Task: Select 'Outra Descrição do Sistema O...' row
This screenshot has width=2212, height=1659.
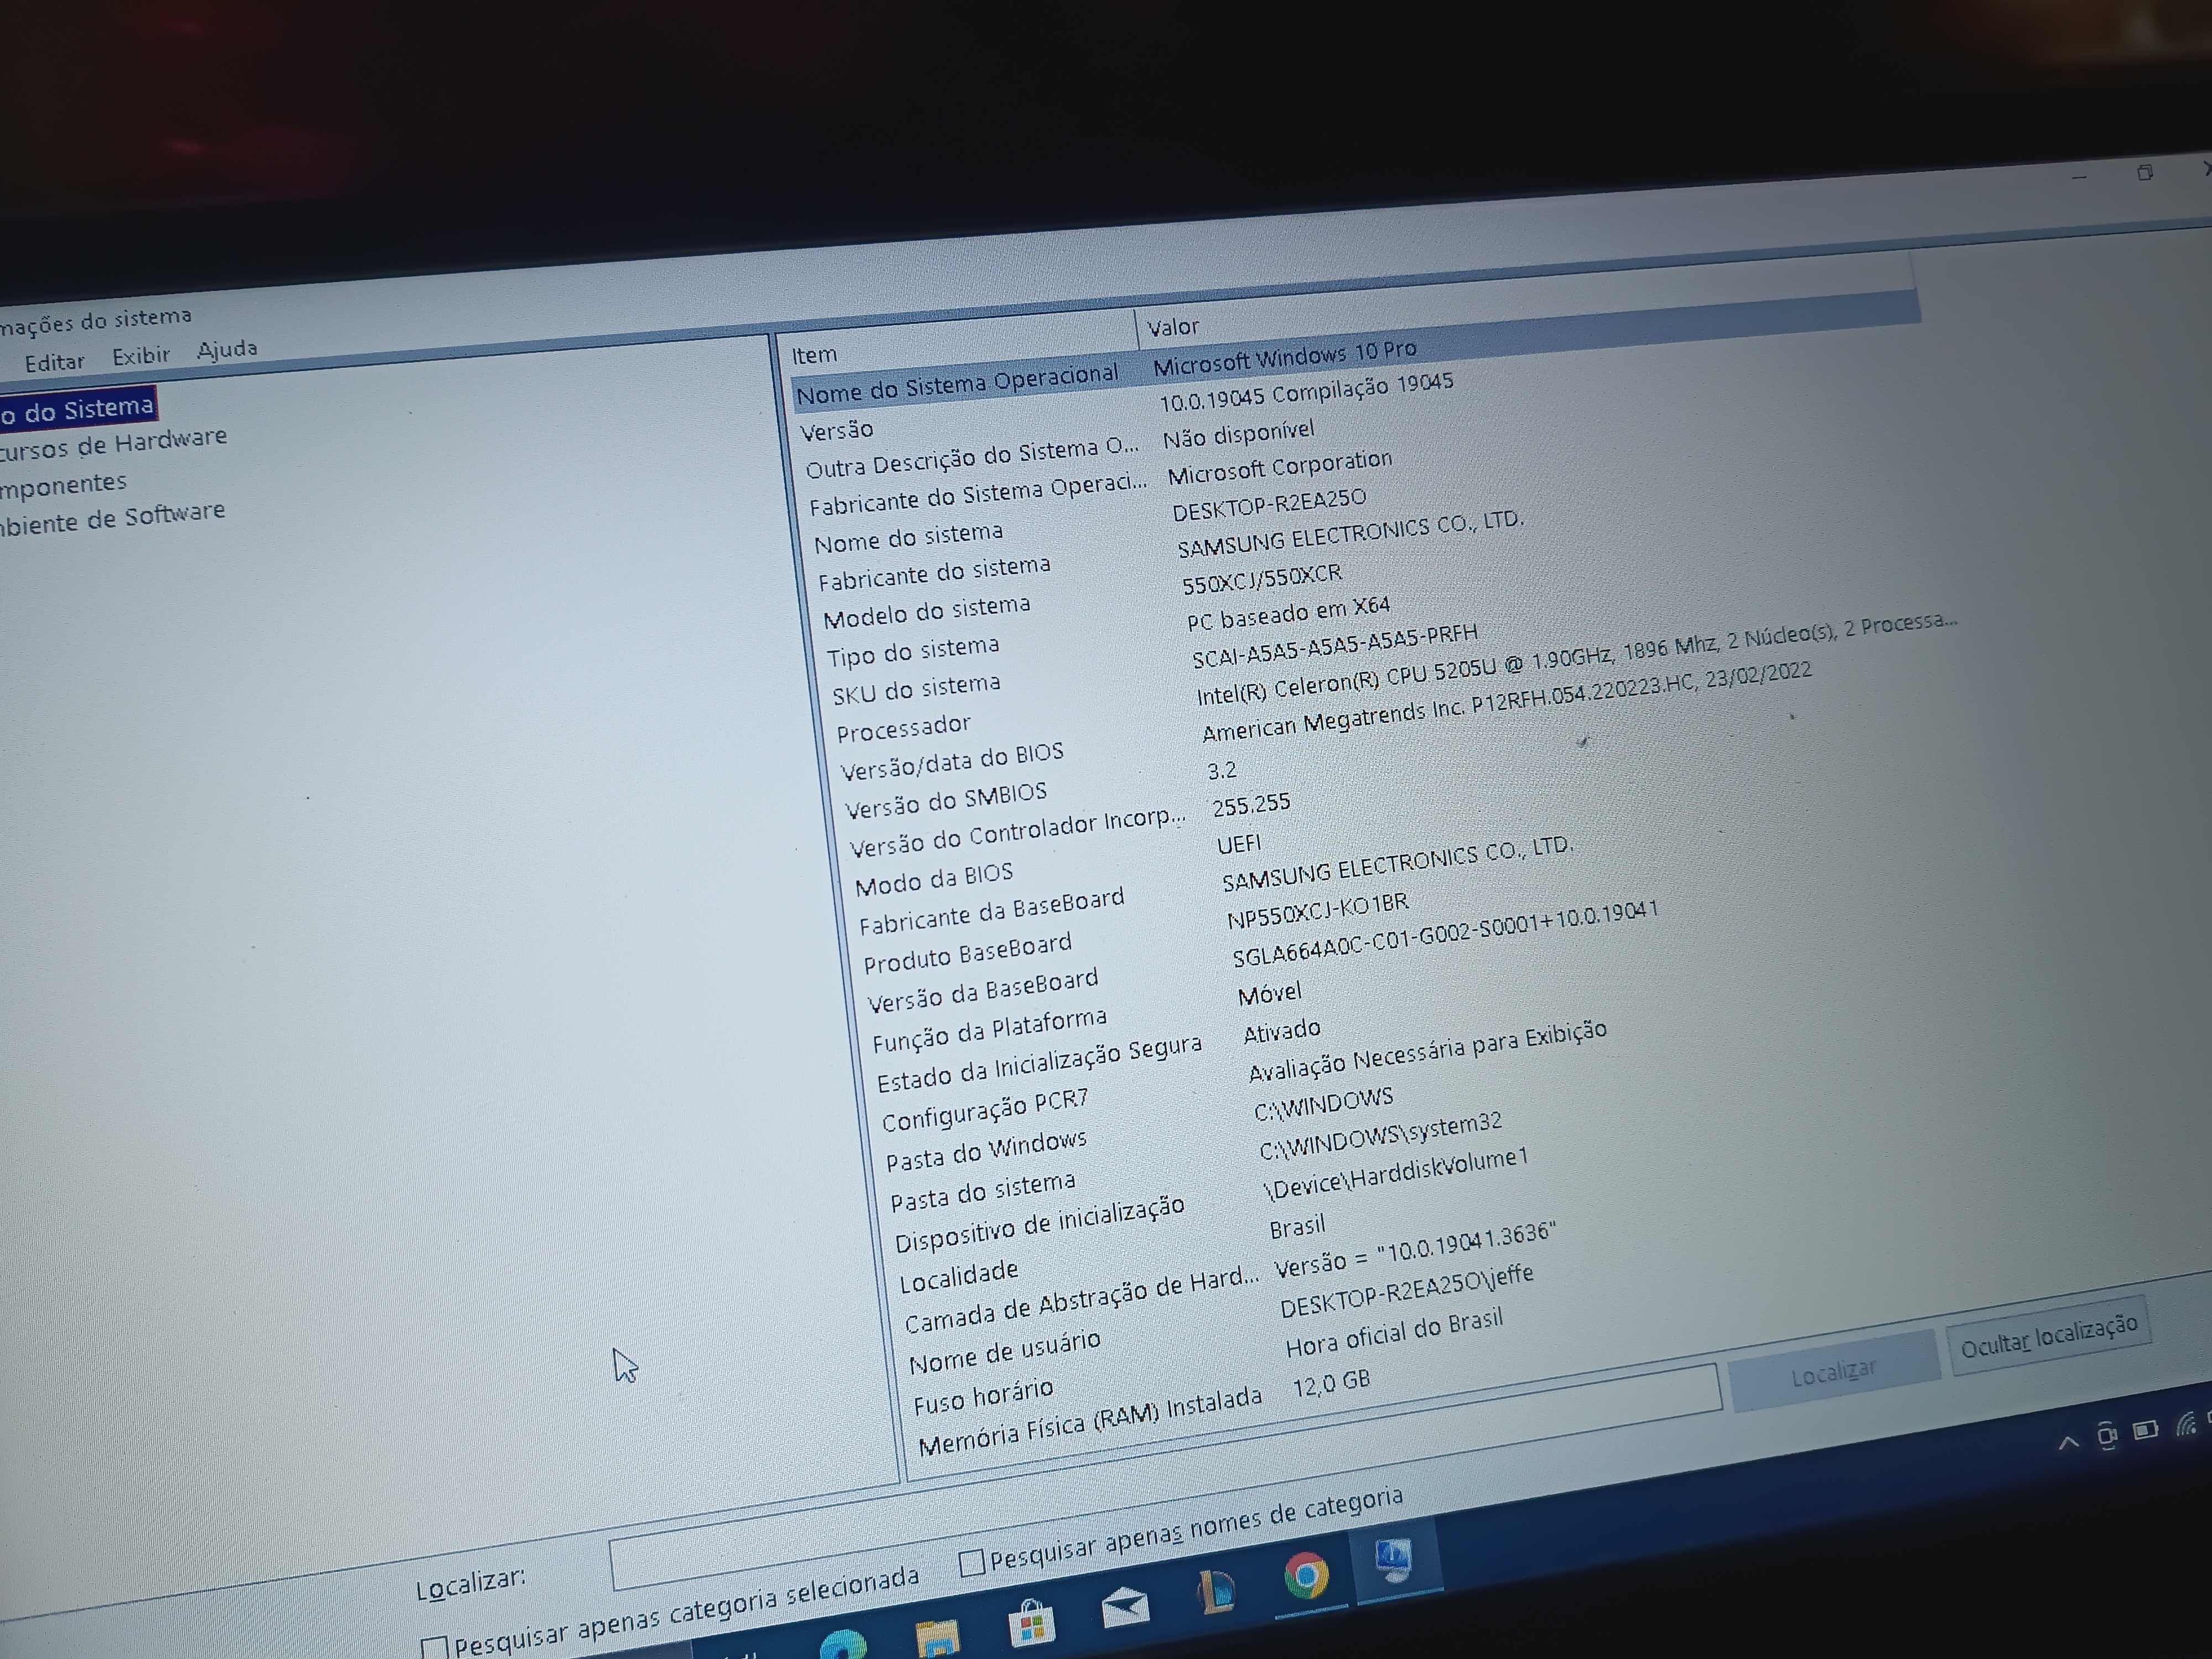Action: (x=972, y=458)
